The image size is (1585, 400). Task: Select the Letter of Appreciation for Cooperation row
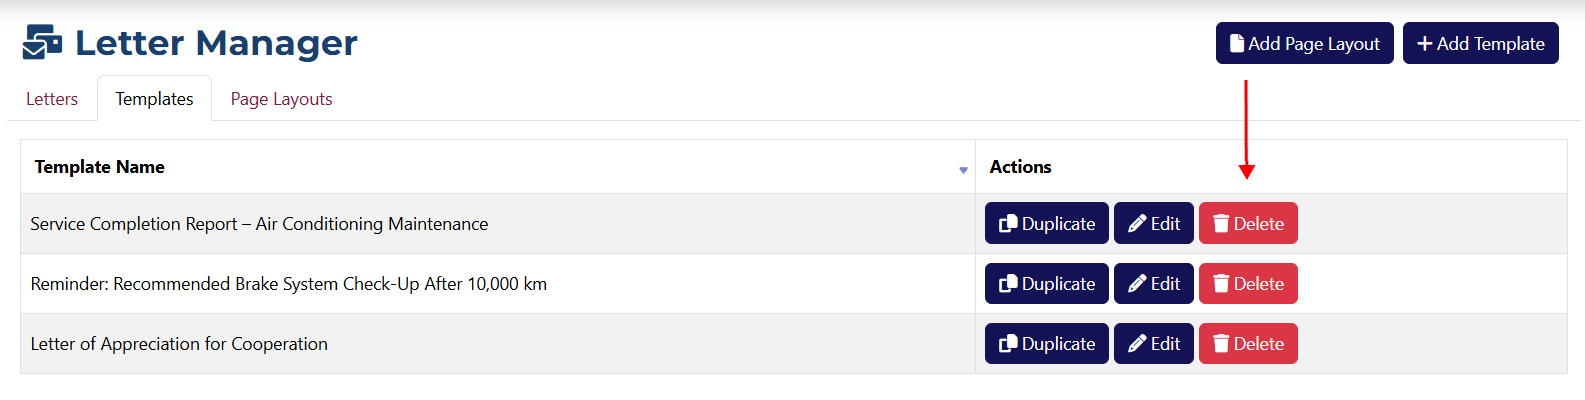click(x=180, y=344)
